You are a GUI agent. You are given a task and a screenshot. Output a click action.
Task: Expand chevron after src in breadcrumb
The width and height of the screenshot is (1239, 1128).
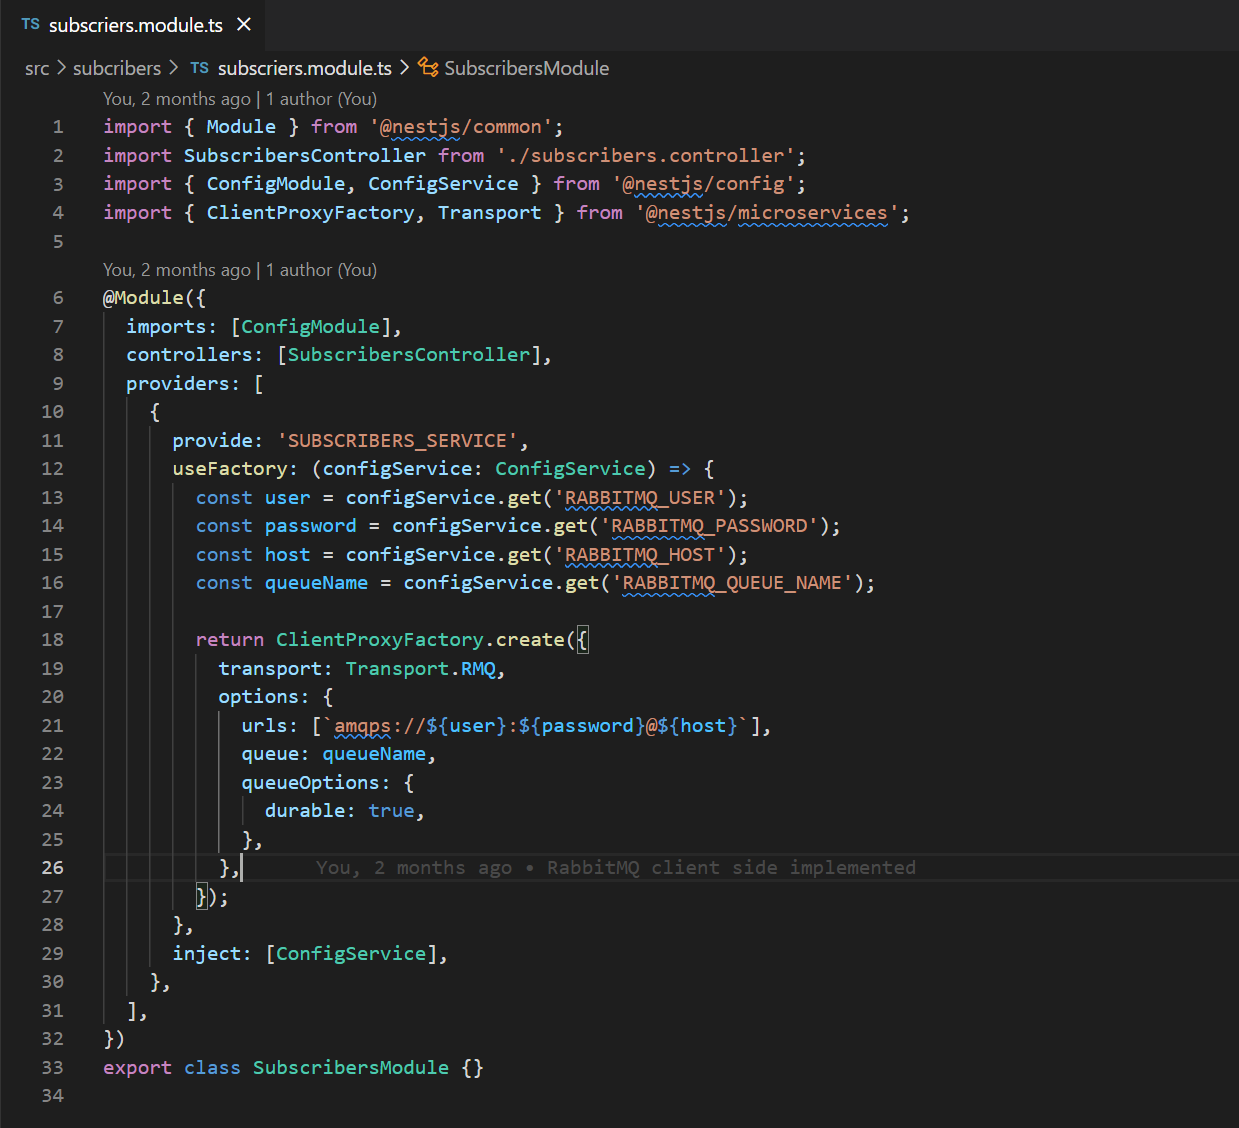point(61,68)
